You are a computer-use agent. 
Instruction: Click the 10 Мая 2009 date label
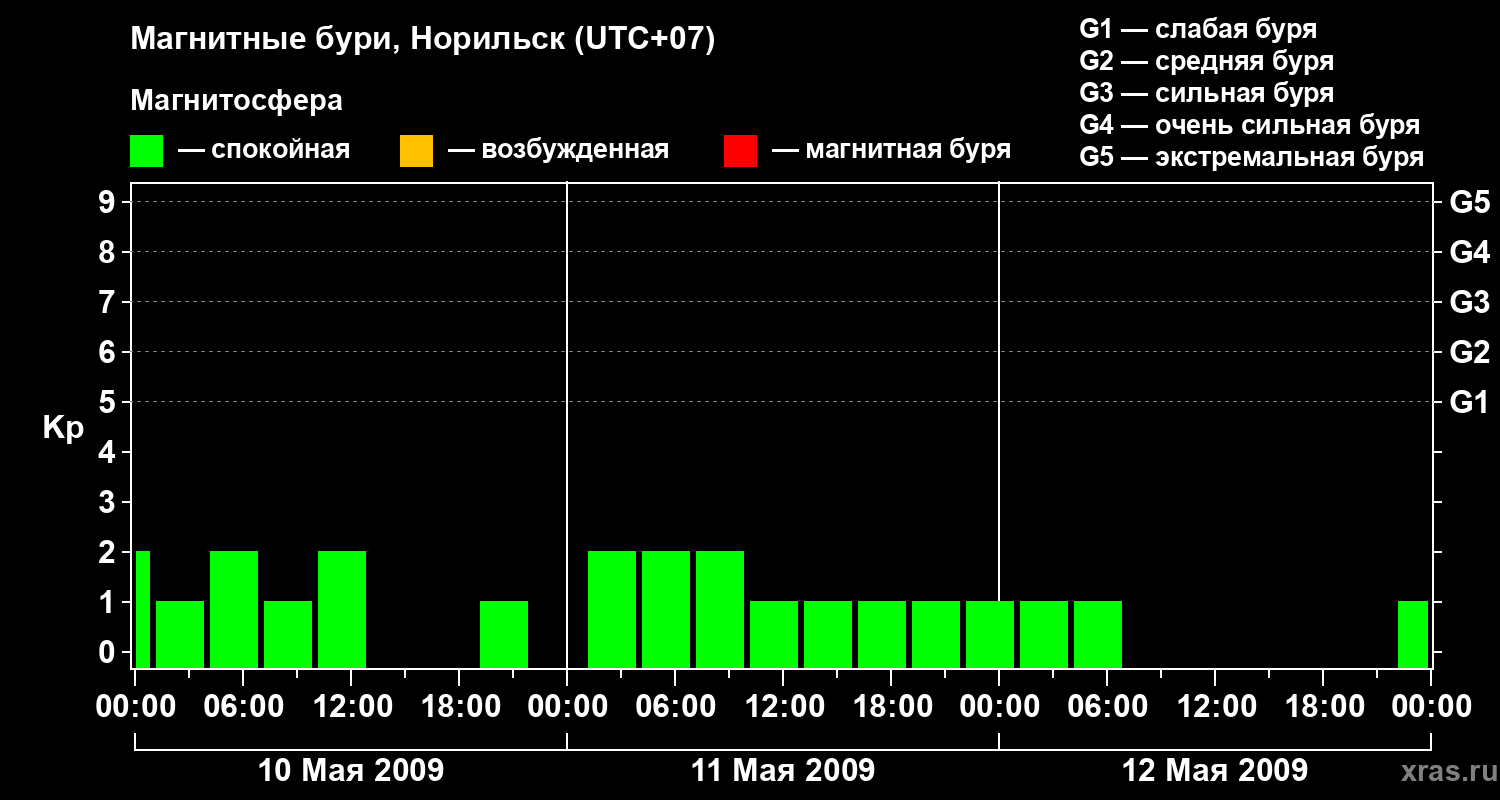pos(351,770)
